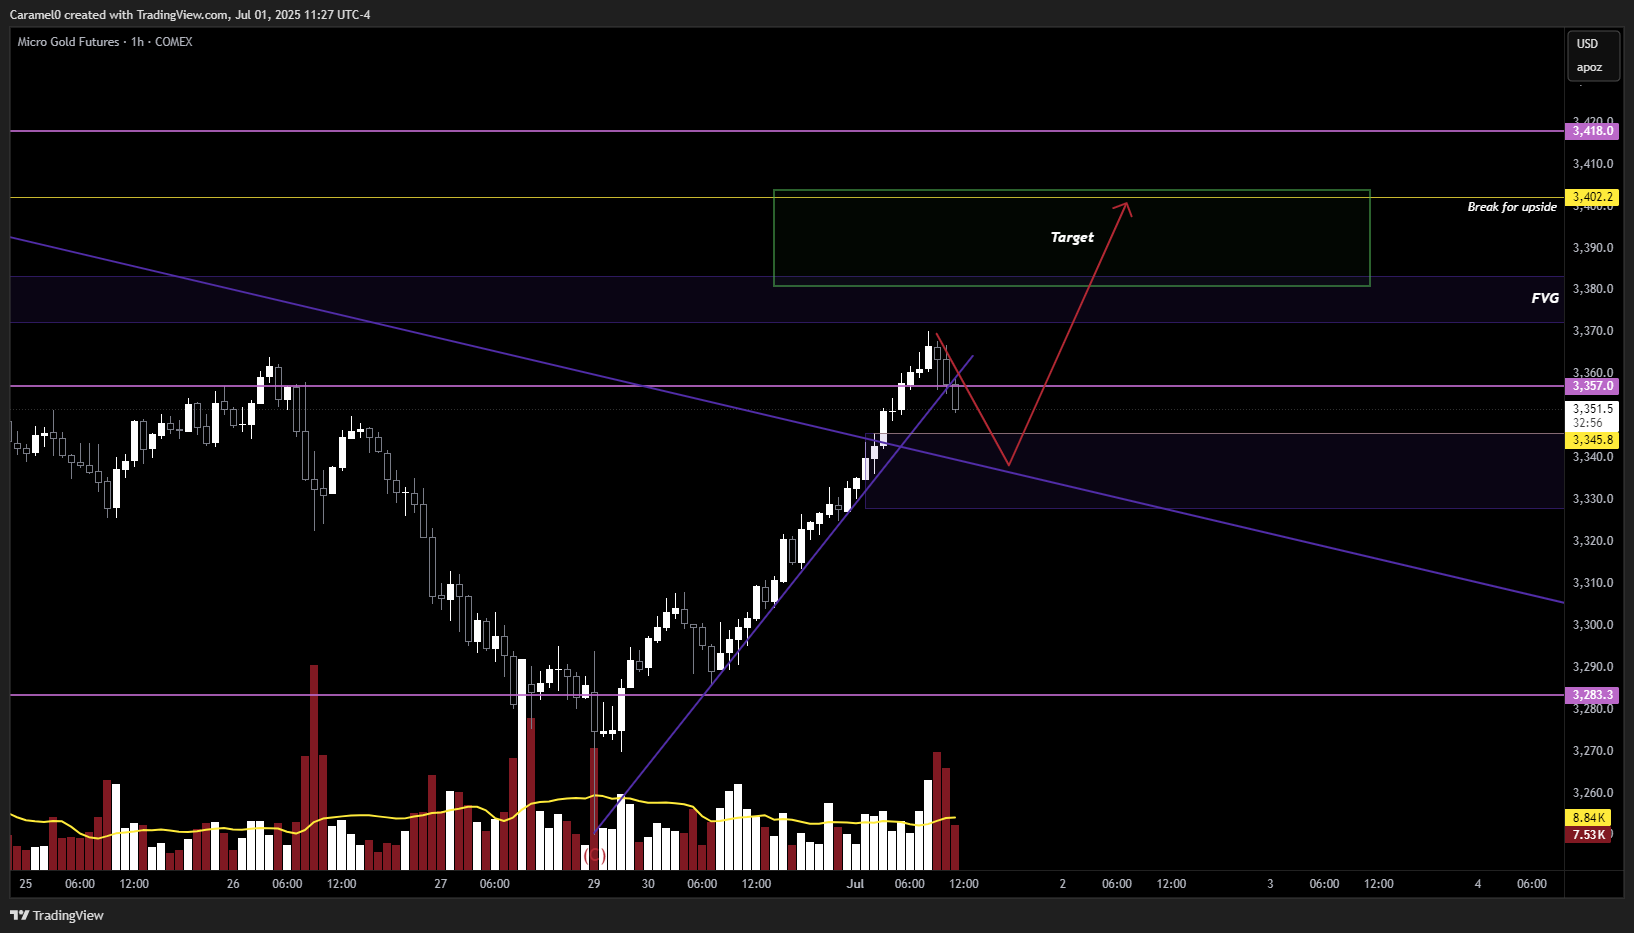Click the Caramel0 TradingView.com header text
This screenshot has width=1634, height=933.
click(x=190, y=15)
